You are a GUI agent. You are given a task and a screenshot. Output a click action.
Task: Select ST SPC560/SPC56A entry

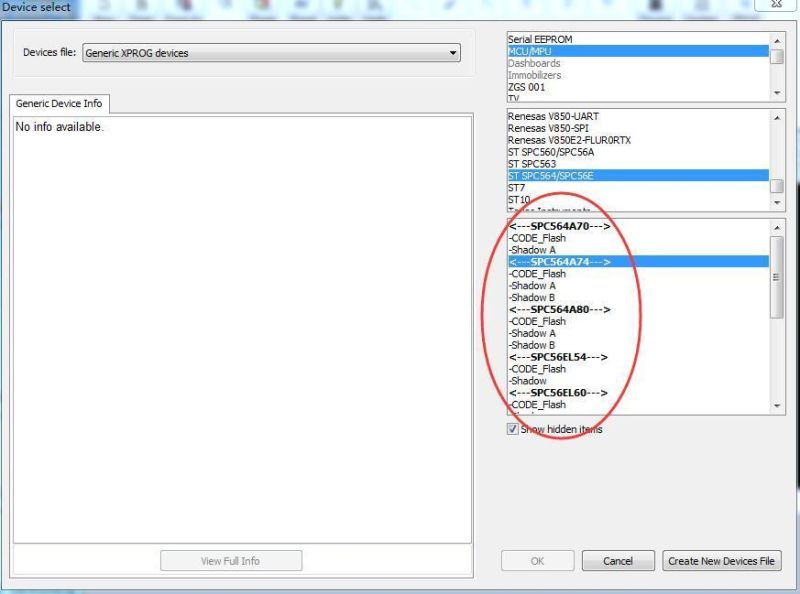point(638,152)
